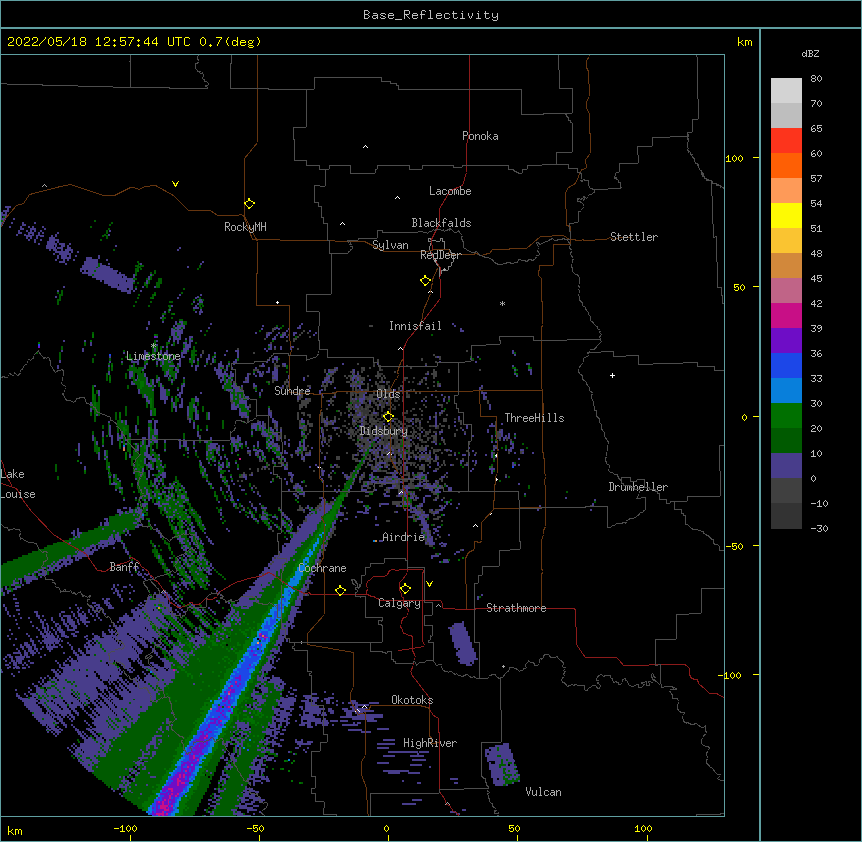Click the Drumheller label
This screenshot has height=842, width=862.
(638, 487)
